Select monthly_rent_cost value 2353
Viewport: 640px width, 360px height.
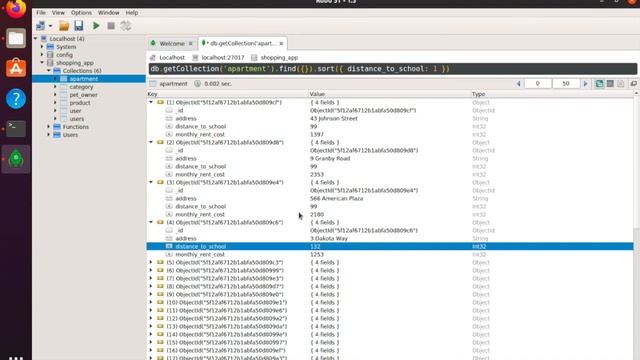click(317, 174)
